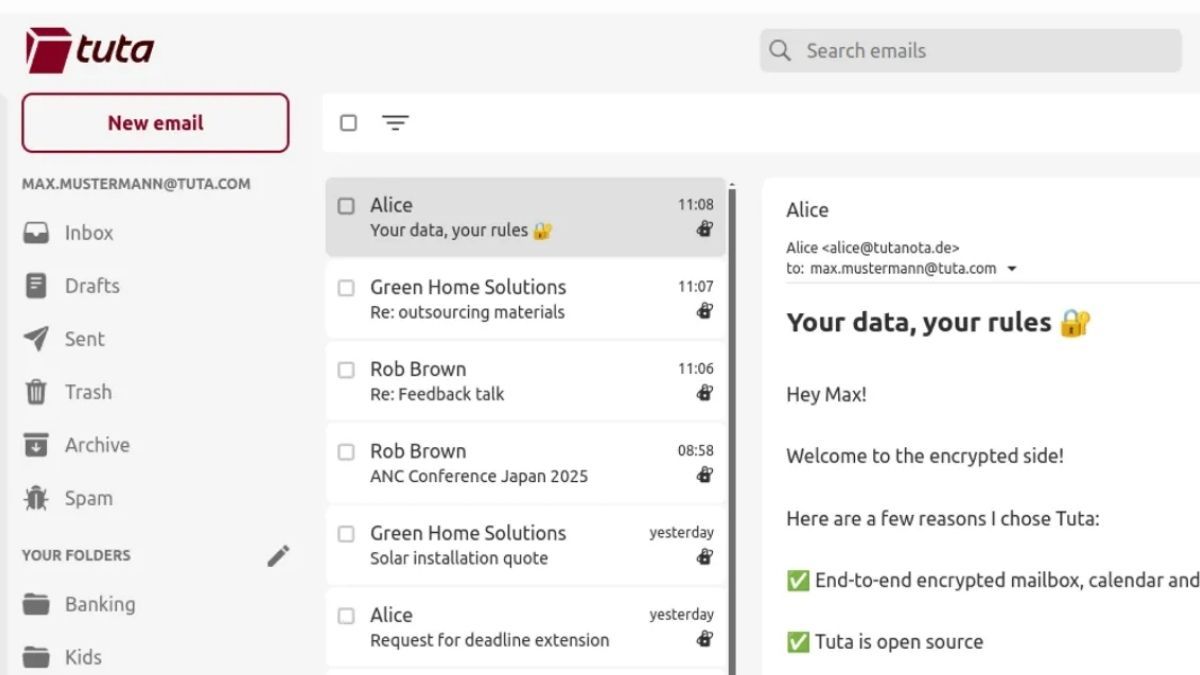The image size is (1200, 675).
Task: Click encryption lock icon on 'Your data, your rules' email
Action: [705, 229]
